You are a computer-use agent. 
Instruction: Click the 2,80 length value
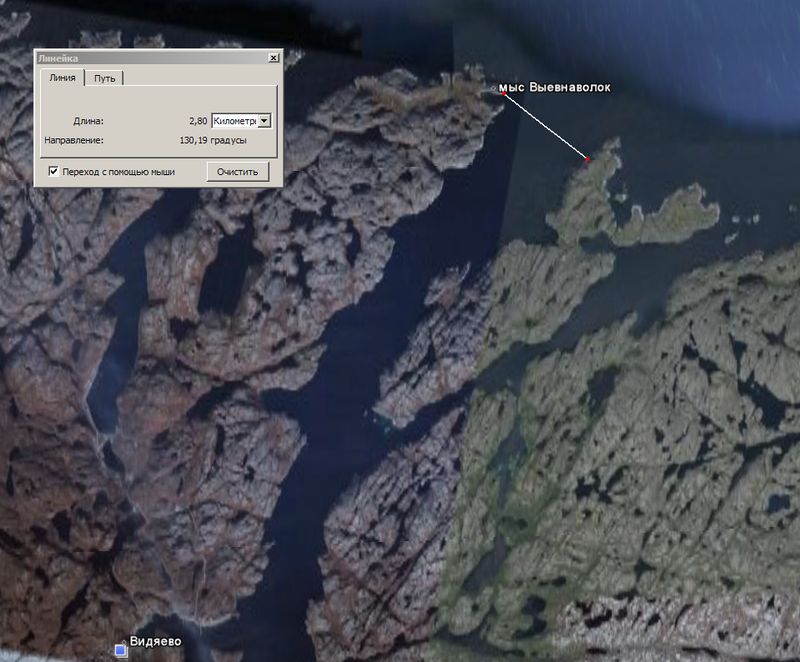pos(197,121)
